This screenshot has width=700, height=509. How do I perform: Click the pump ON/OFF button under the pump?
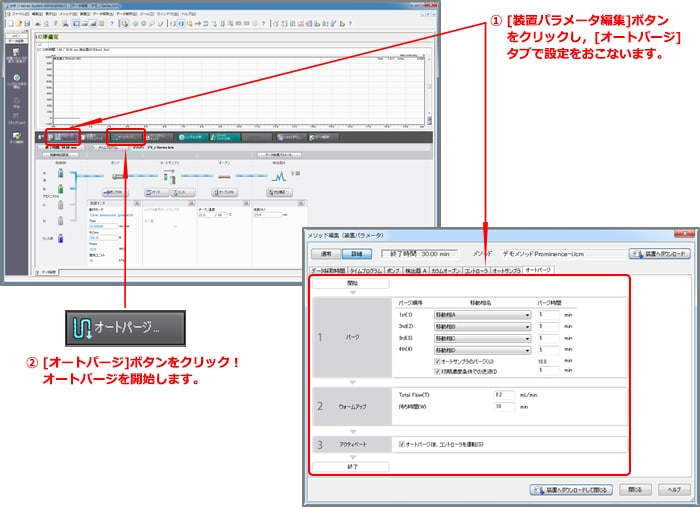tap(115, 192)
